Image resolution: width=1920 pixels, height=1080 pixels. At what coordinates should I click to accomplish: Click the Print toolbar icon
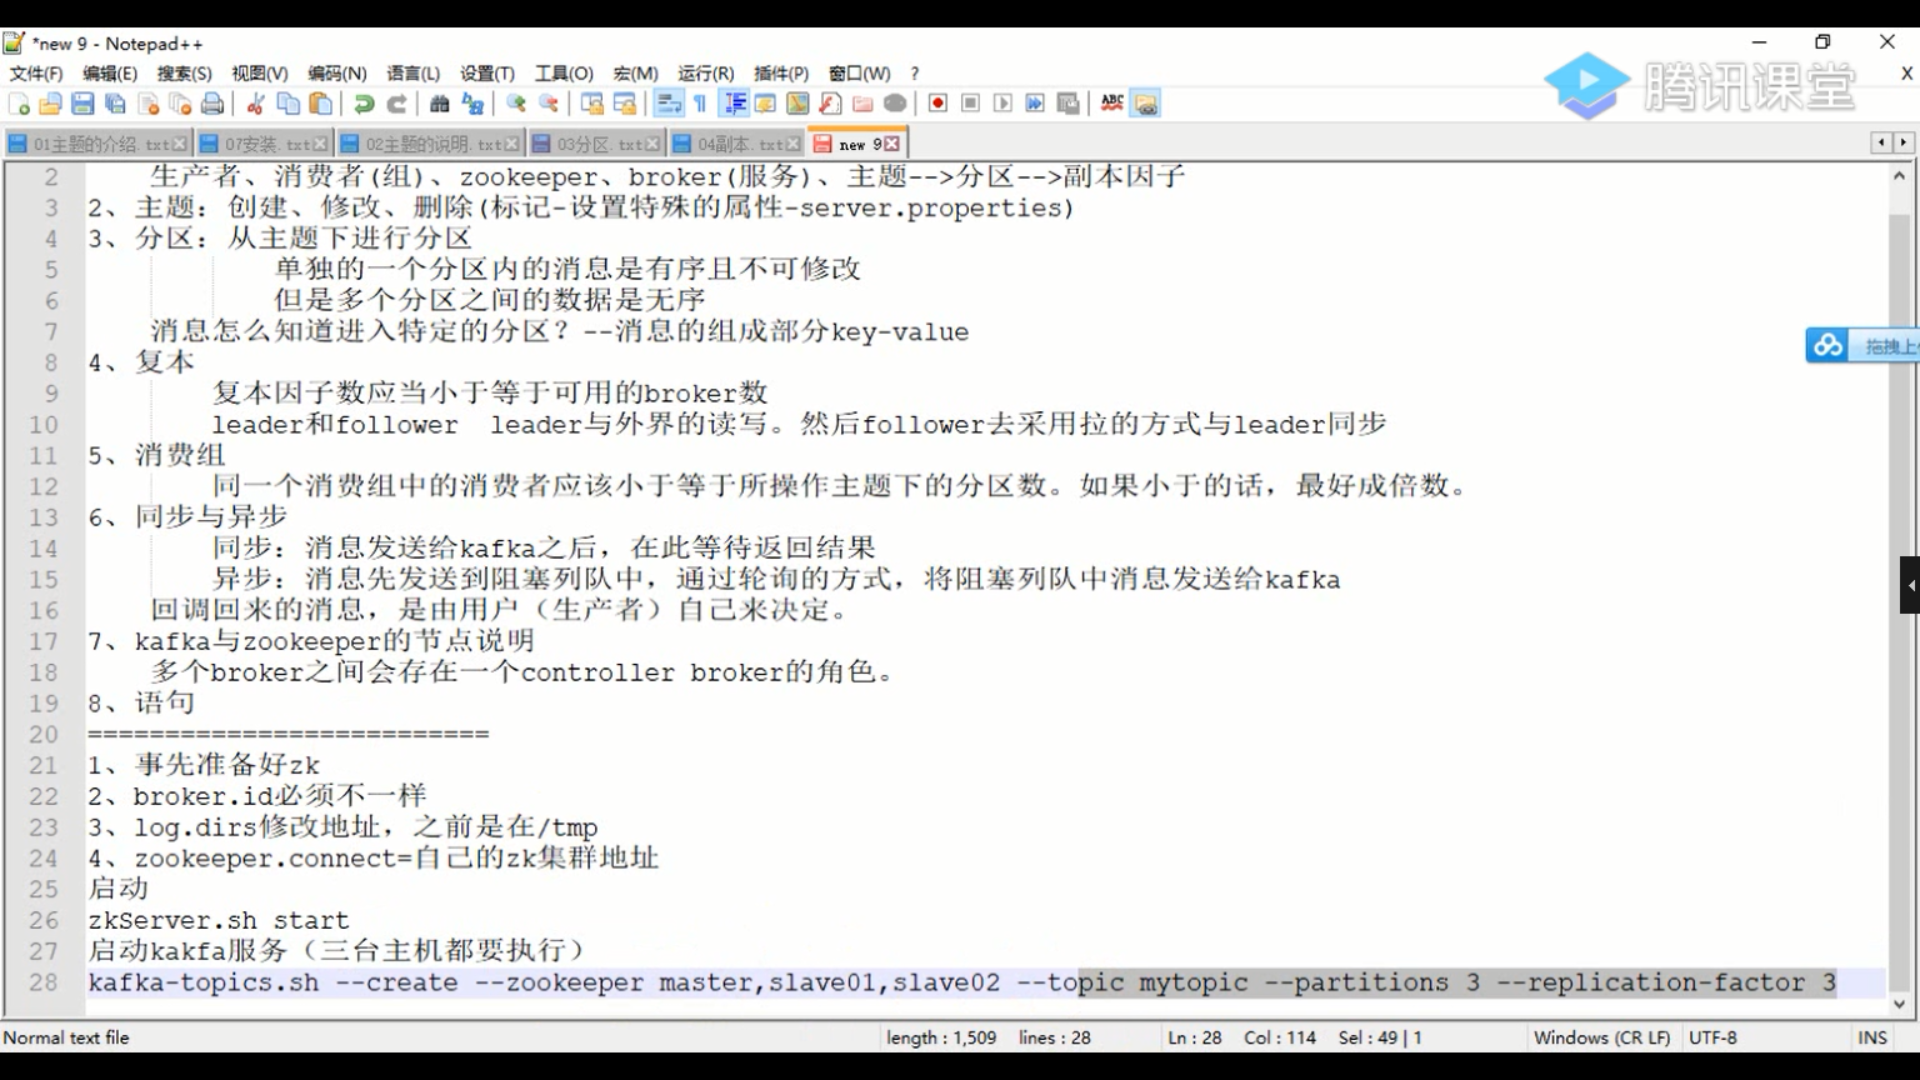(212, 104)
